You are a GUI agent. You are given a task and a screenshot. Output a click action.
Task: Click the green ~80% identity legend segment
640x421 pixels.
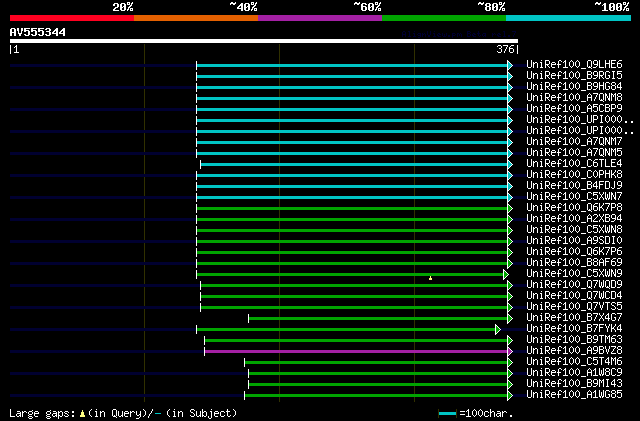tap(444, 18)
